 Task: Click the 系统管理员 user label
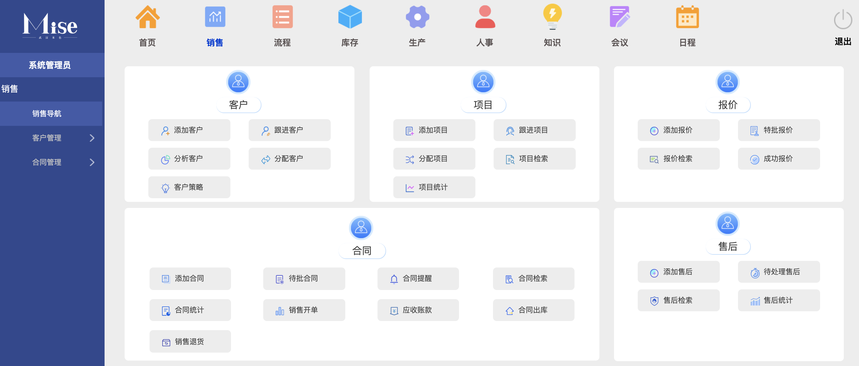[x=50, y=65]
